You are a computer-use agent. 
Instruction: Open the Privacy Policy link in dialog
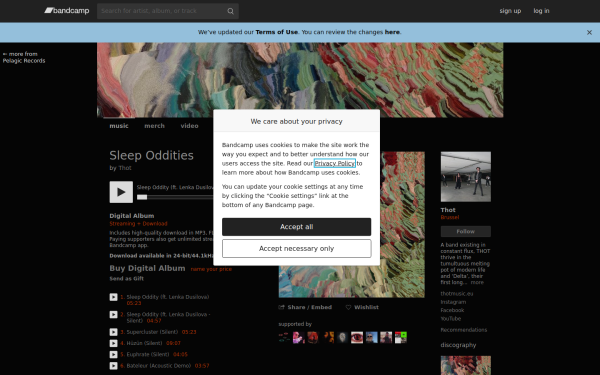pyautogui.click(x=335, y=163)
